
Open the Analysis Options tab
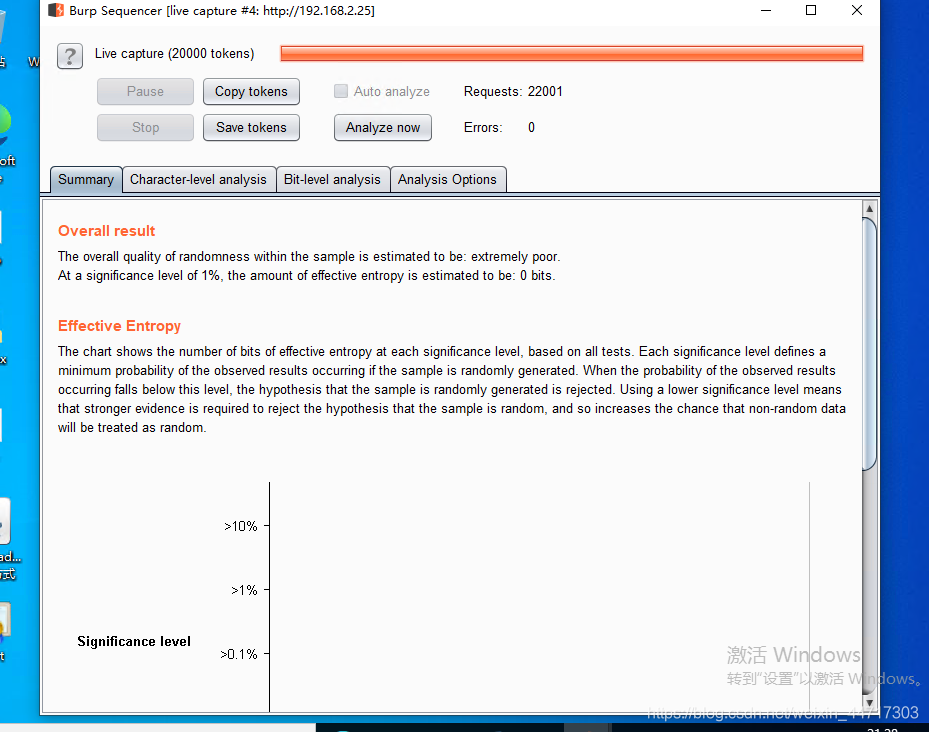click(x=447, y=180)
